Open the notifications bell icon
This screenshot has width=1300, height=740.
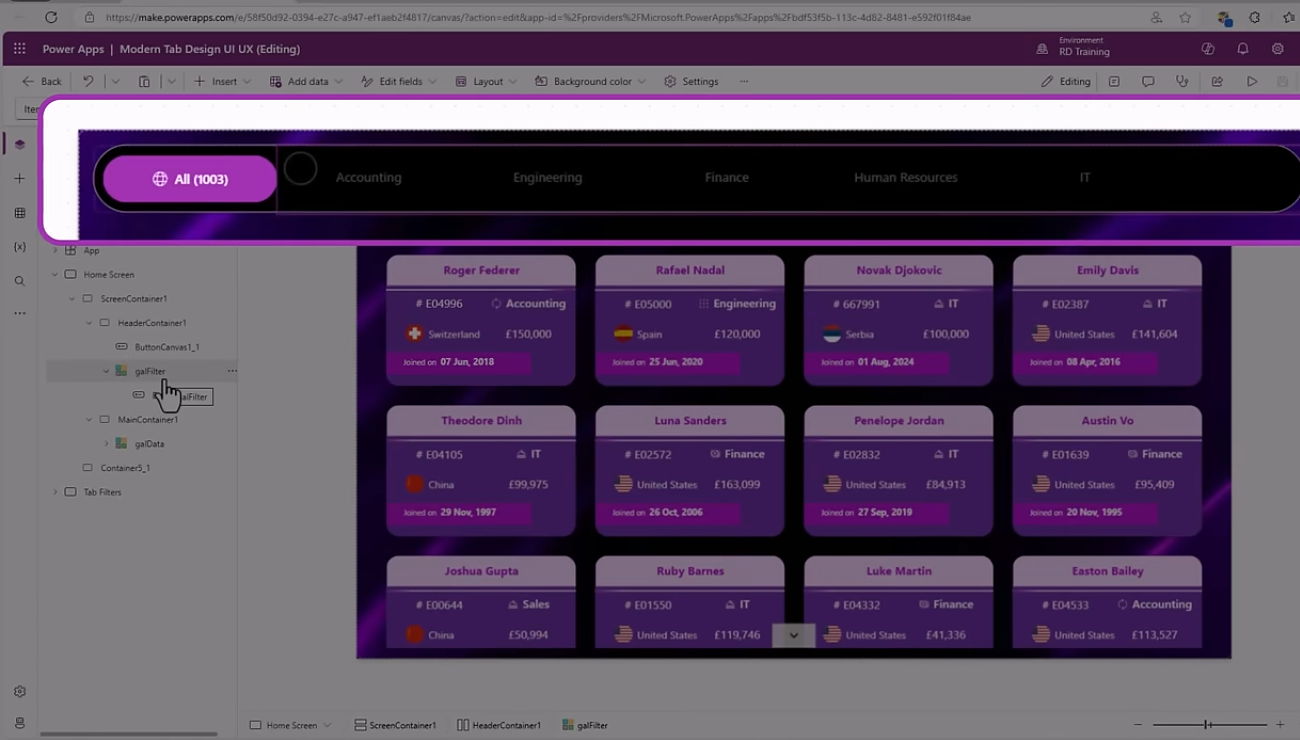(1242, 49)
